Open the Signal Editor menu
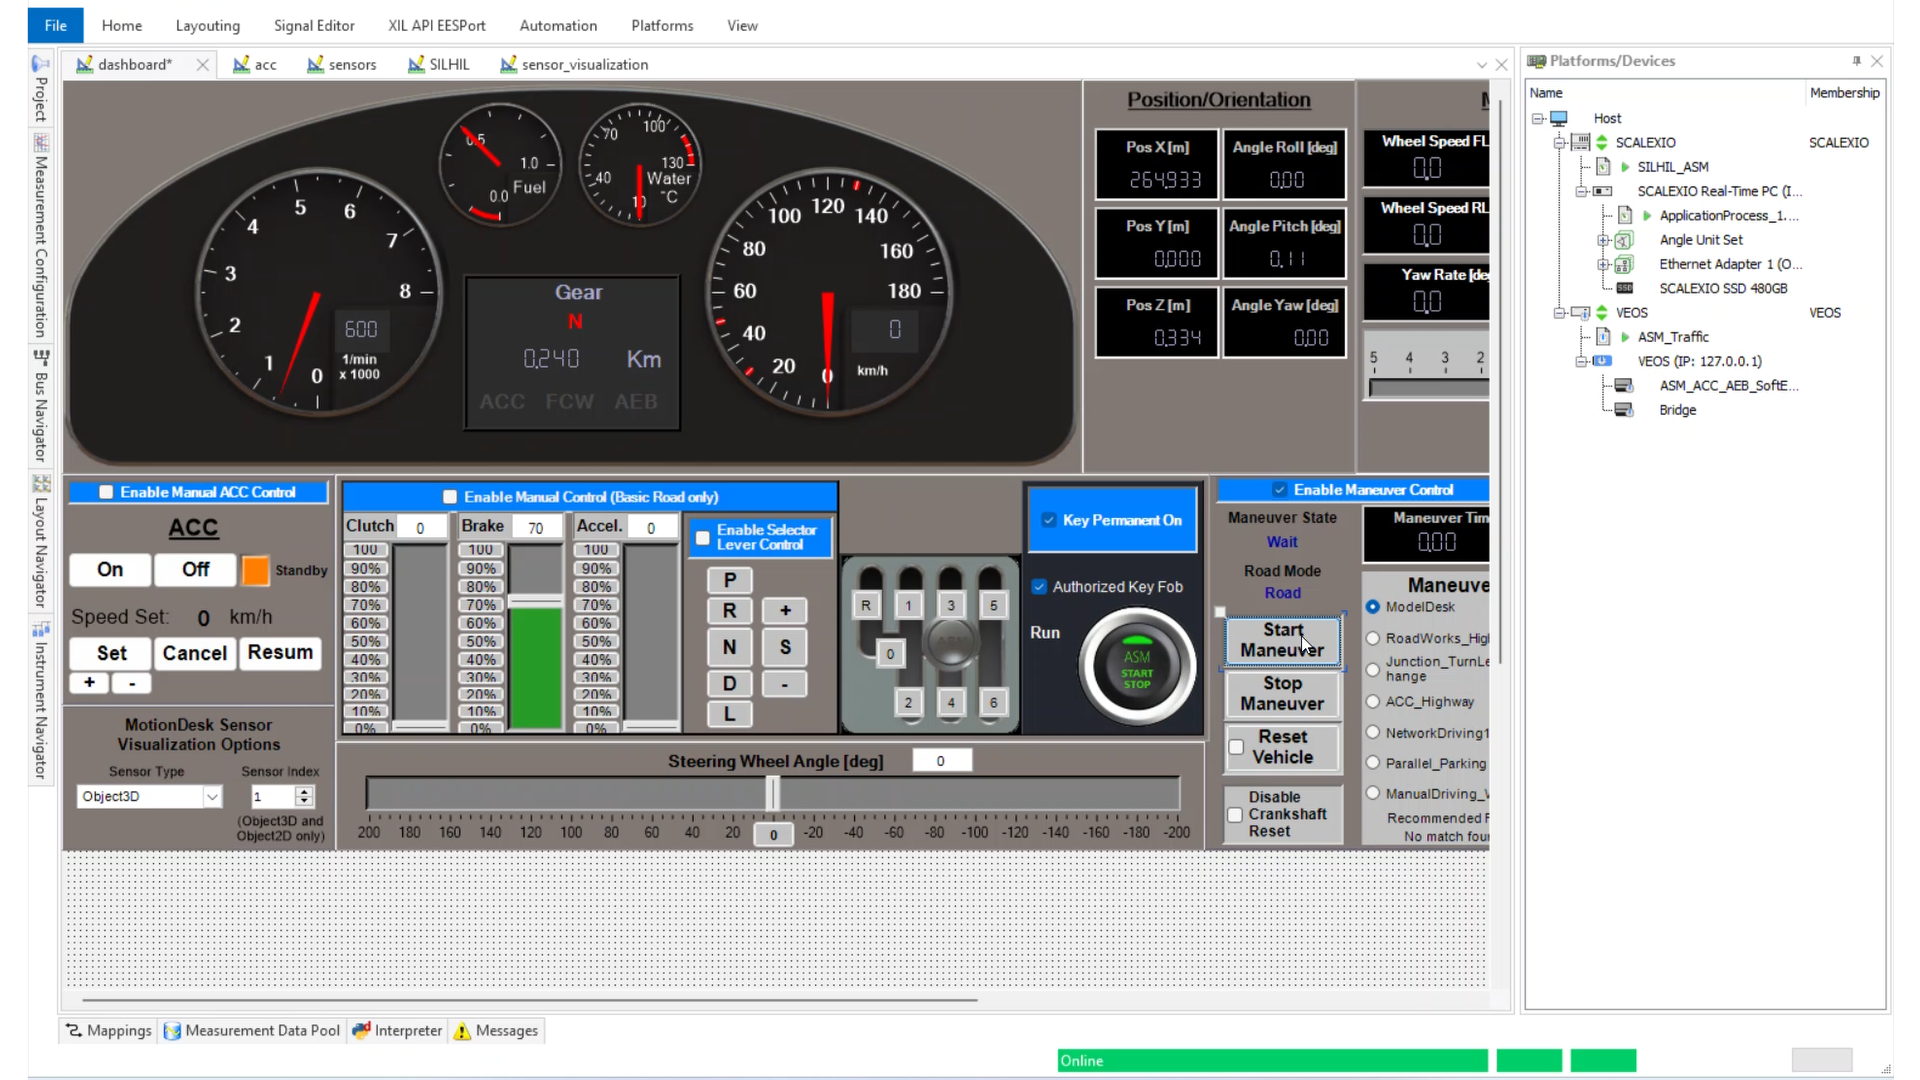The width and height of the screenshot is (1920, 1080). point(314,25)
